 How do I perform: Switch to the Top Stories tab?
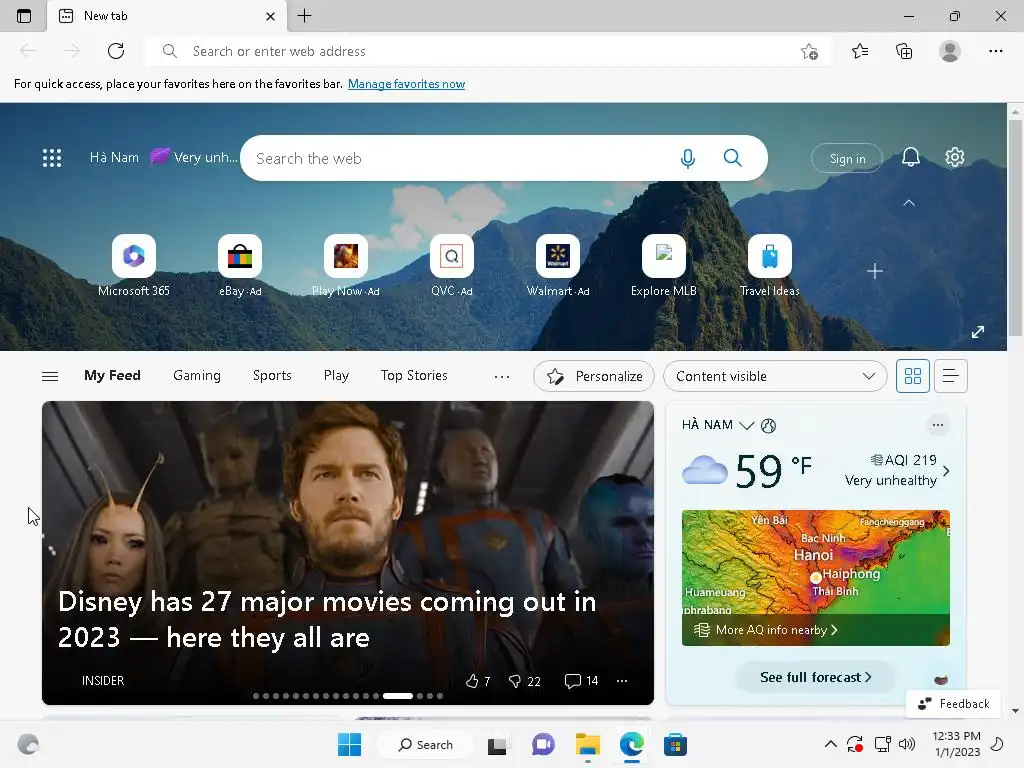[414, 376]
